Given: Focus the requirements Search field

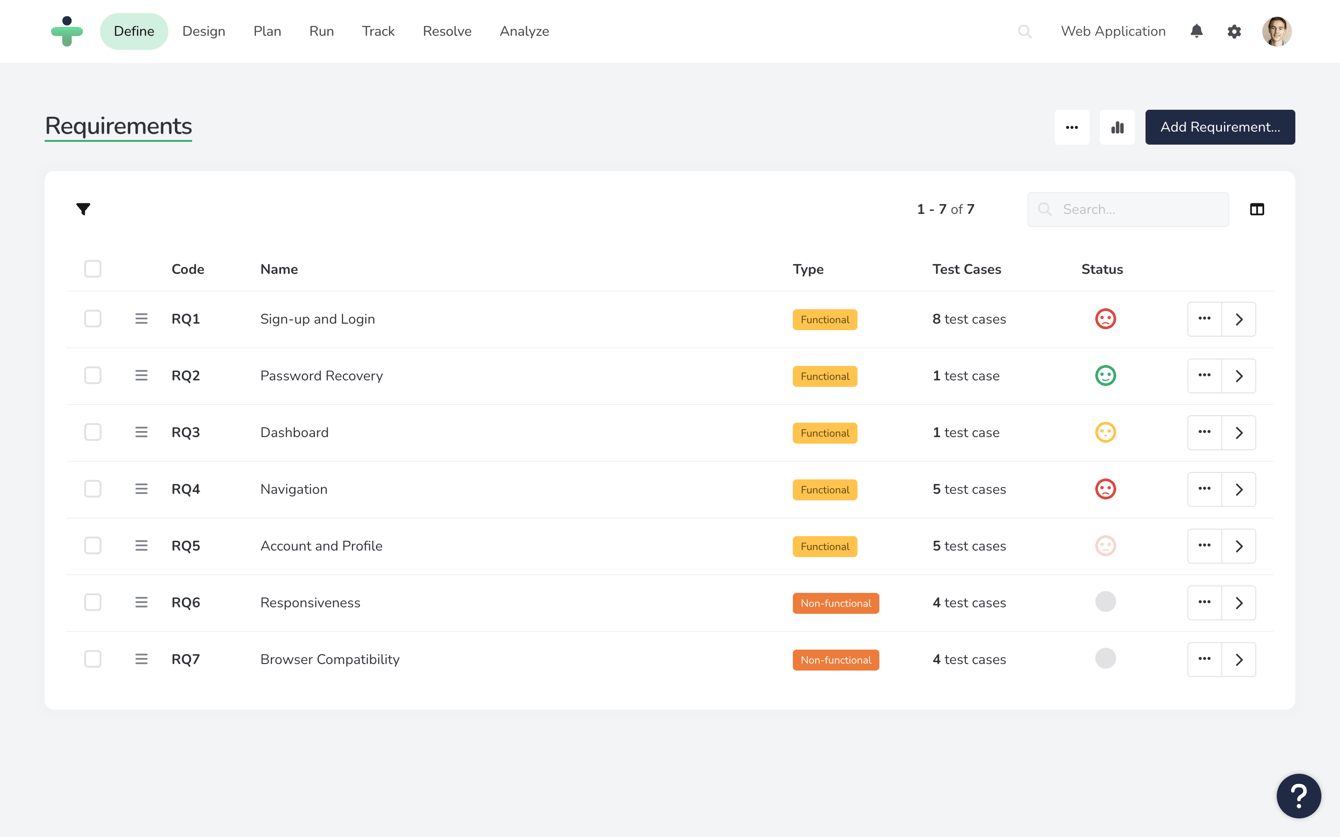Looking at the screenshot, I should (1128, 209).
